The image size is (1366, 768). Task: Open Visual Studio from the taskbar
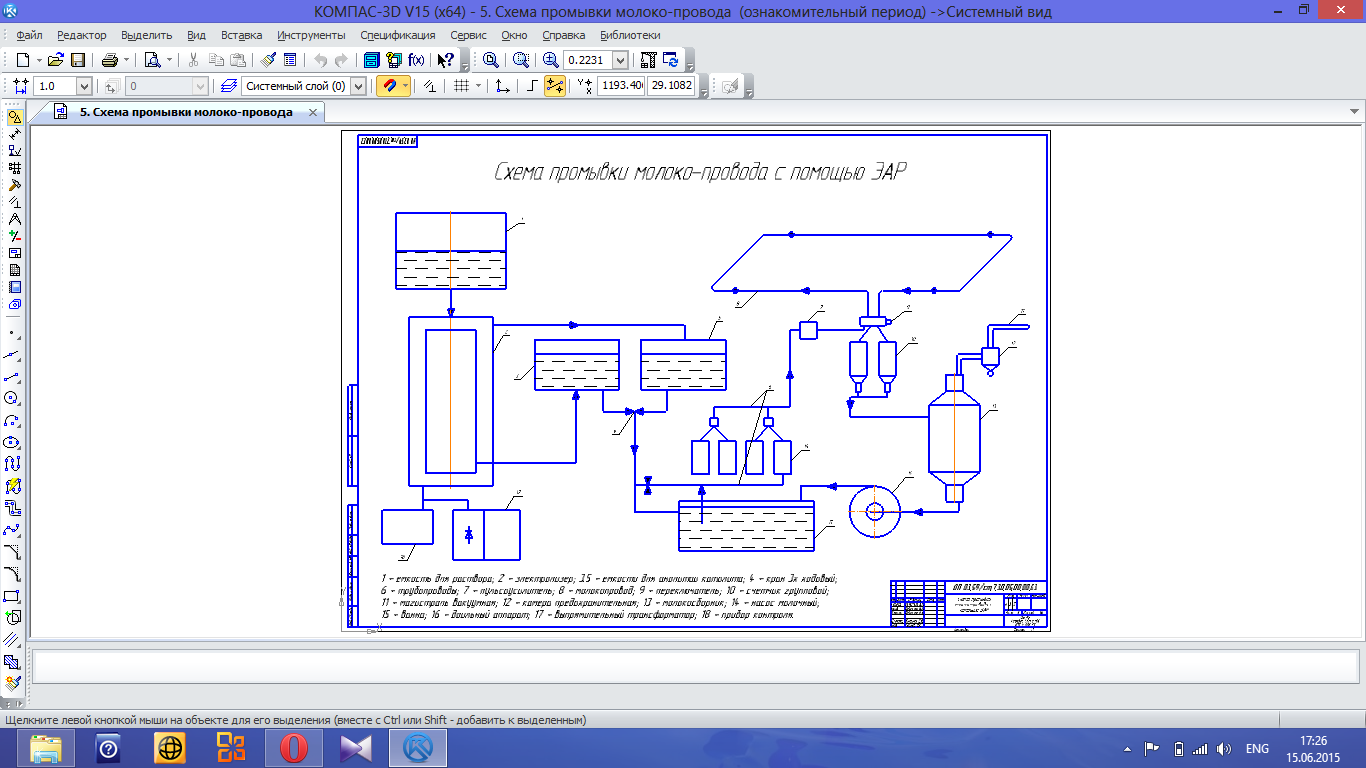355,748
